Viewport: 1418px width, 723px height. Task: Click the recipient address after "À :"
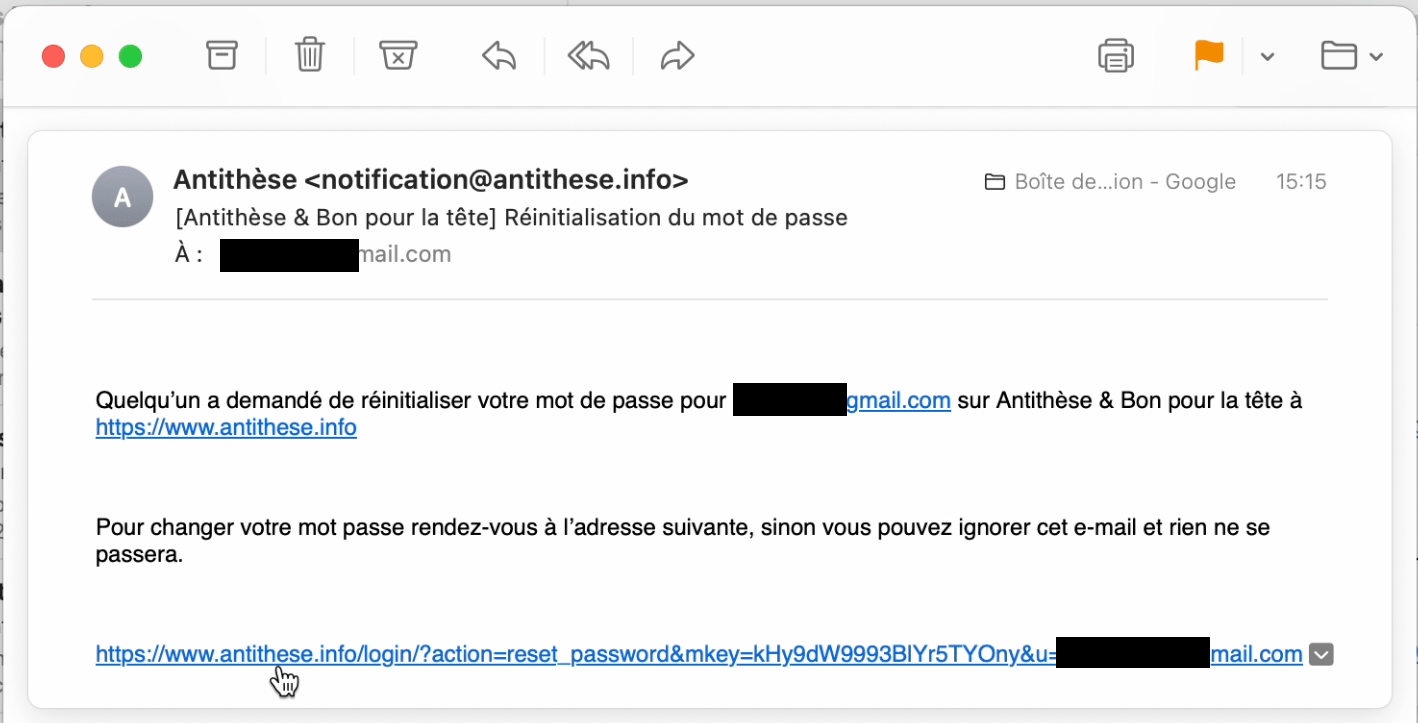(x=335, y=255)
